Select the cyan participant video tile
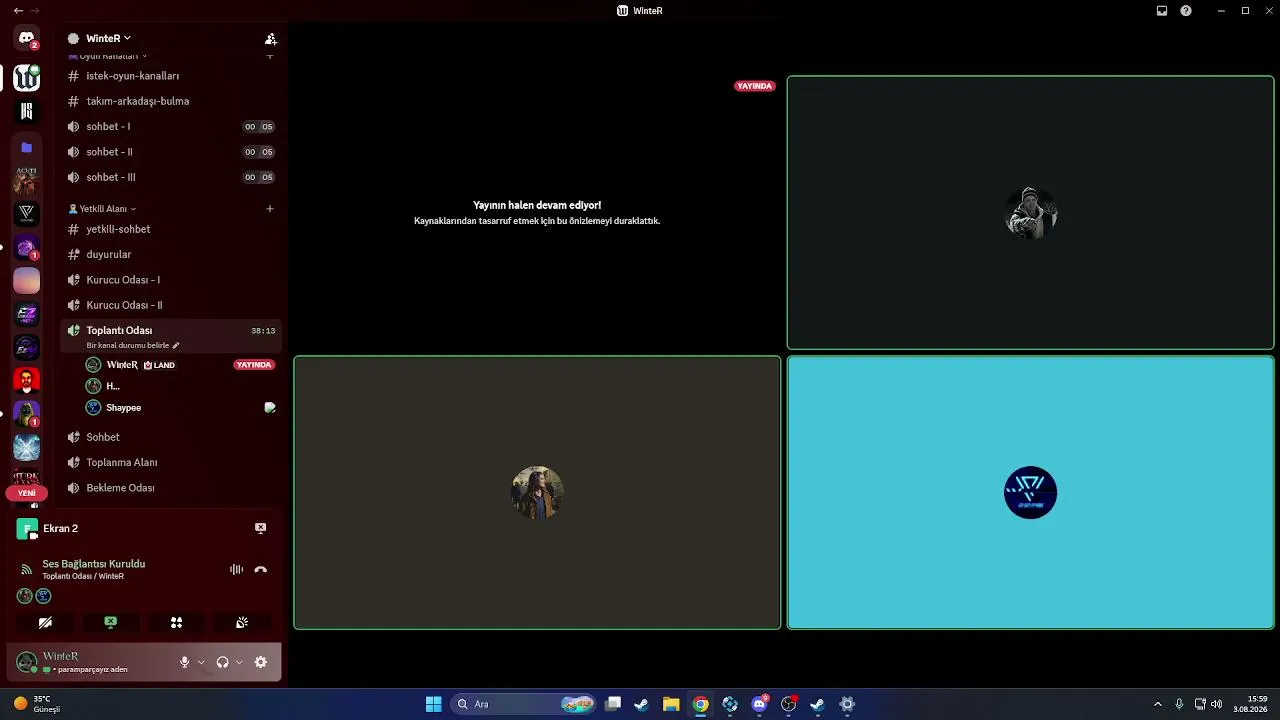This screenshot has height=720, width=1280. (x=1030, y=493)
